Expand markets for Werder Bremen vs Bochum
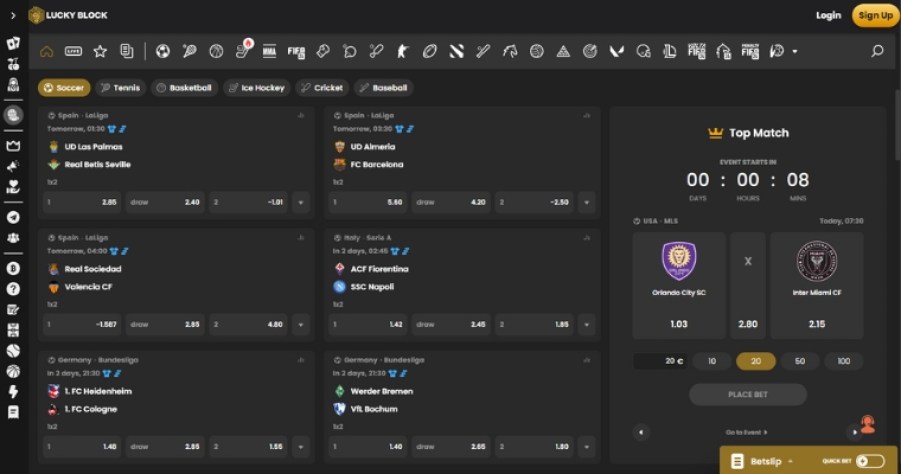 coord(587,446)
